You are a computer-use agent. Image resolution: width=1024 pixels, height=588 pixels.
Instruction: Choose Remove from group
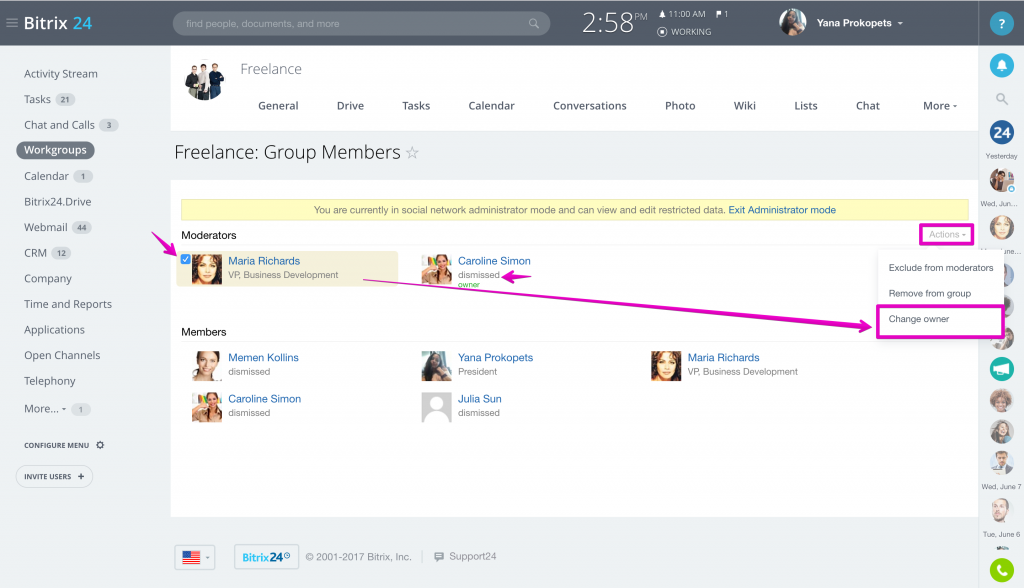929,293
